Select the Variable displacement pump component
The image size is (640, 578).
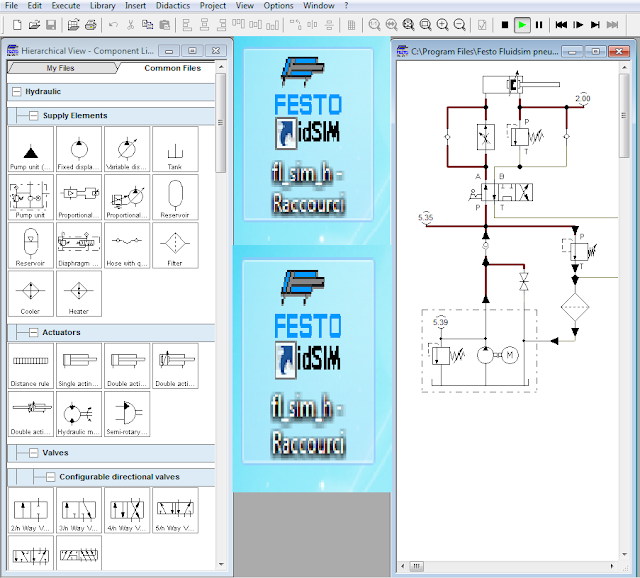click(127, 149)
